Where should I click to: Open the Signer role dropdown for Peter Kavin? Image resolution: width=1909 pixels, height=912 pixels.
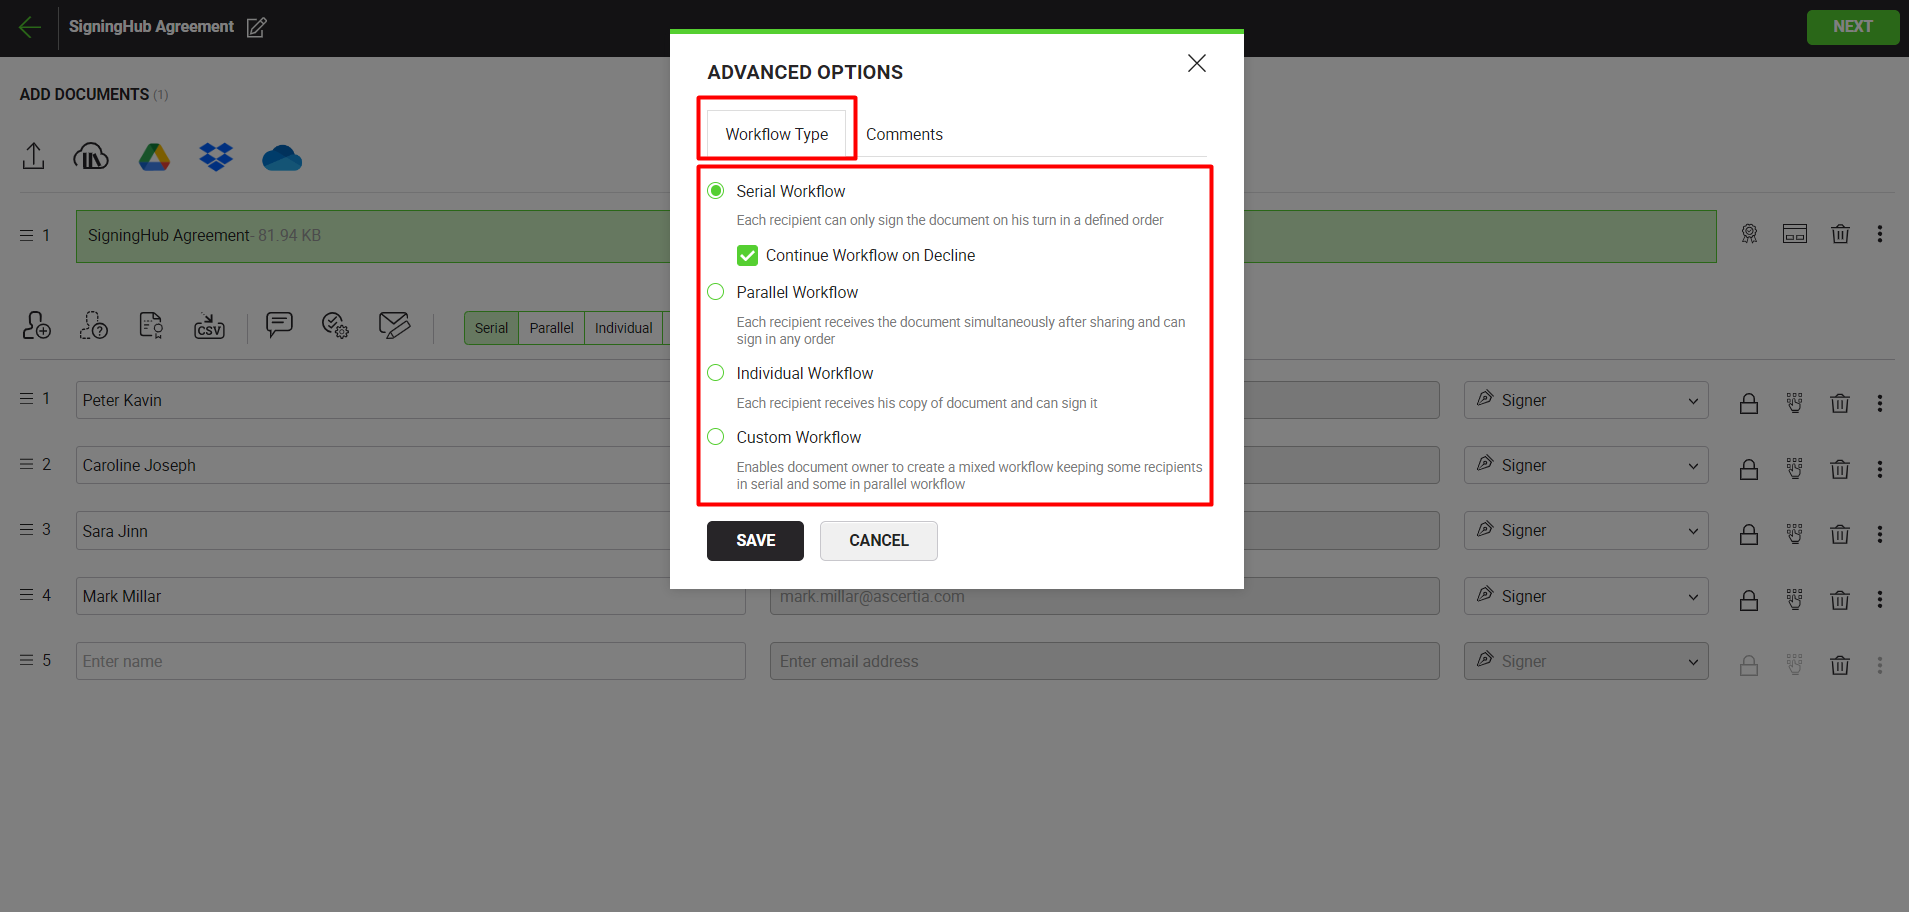pyautogui.click(x=1585, y=400)
